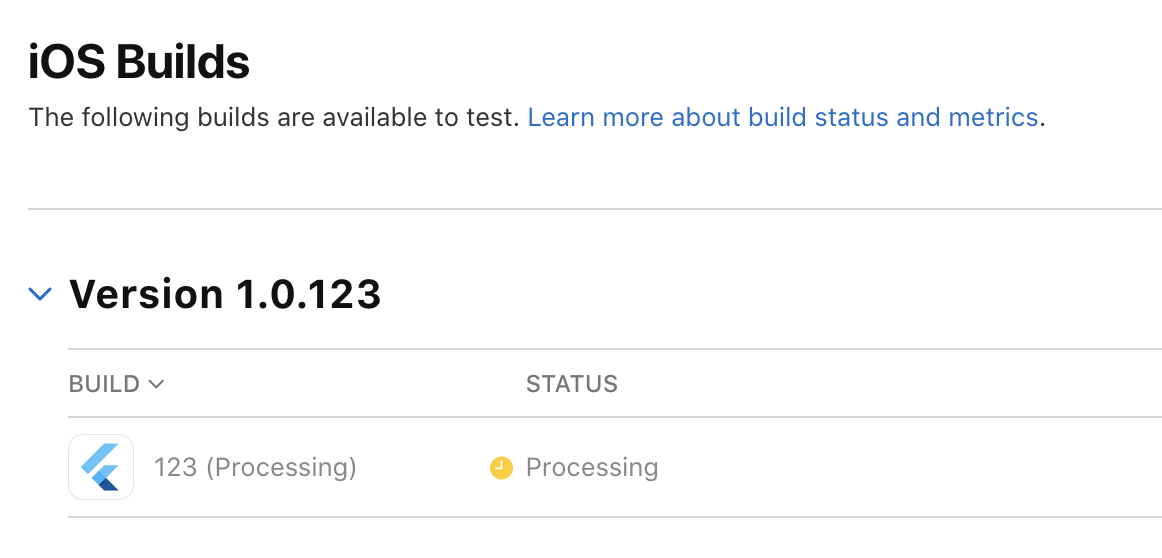Click the word "Version" in section header
The height and width of the screenshot is (558, 1162).
click(146, 294)
